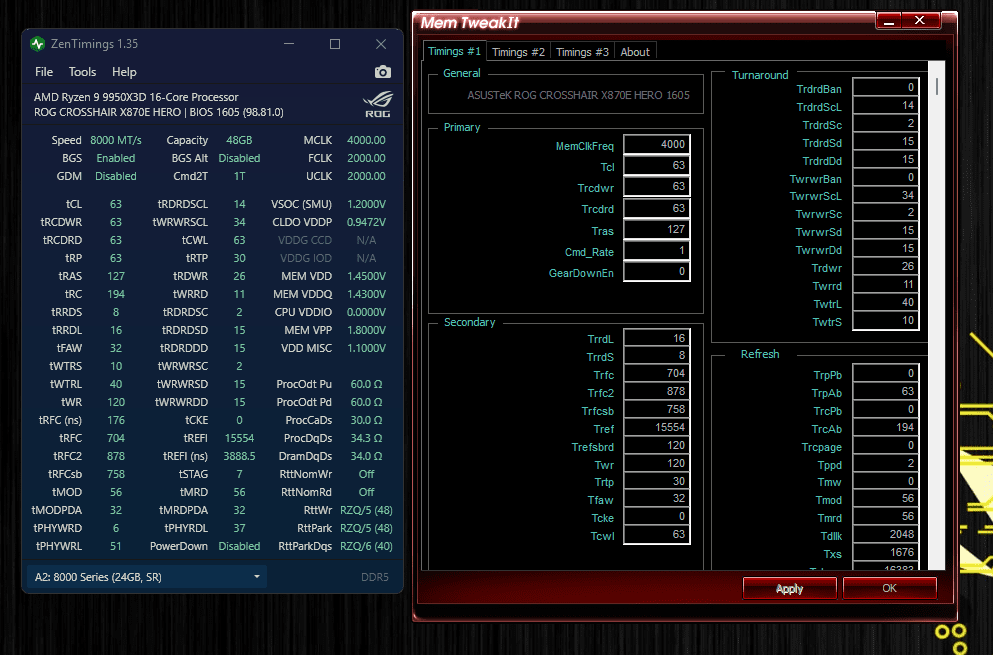This screenshot has width=993, height=655.
Task: Click the DDR5 label in ZenTimings
Action: click(x=375, y=577)
